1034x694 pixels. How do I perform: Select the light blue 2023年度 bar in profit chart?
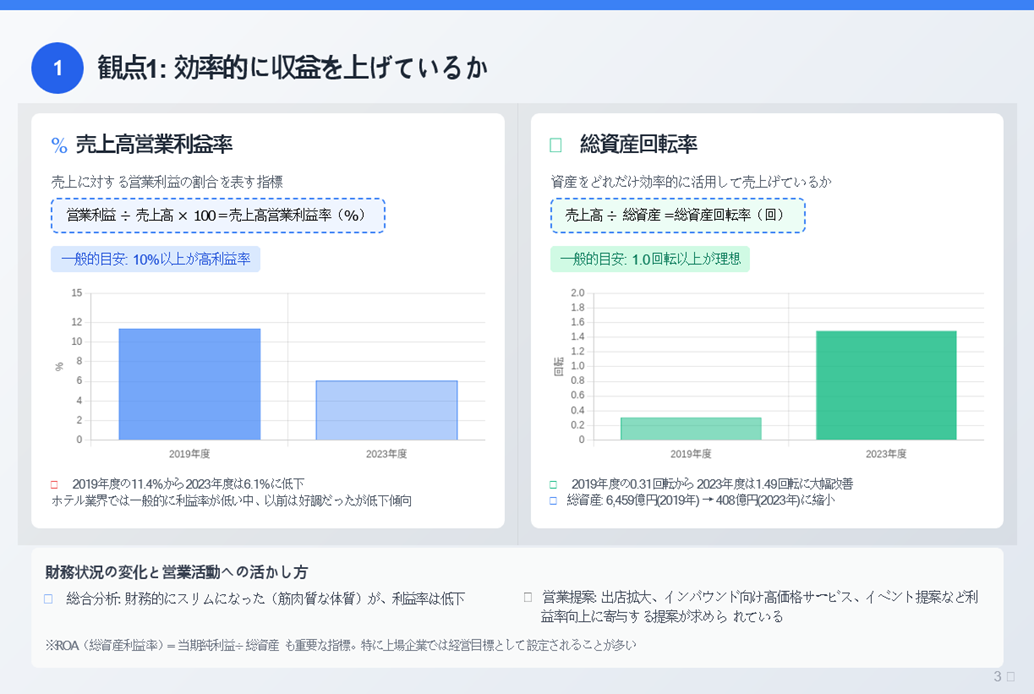386,410
